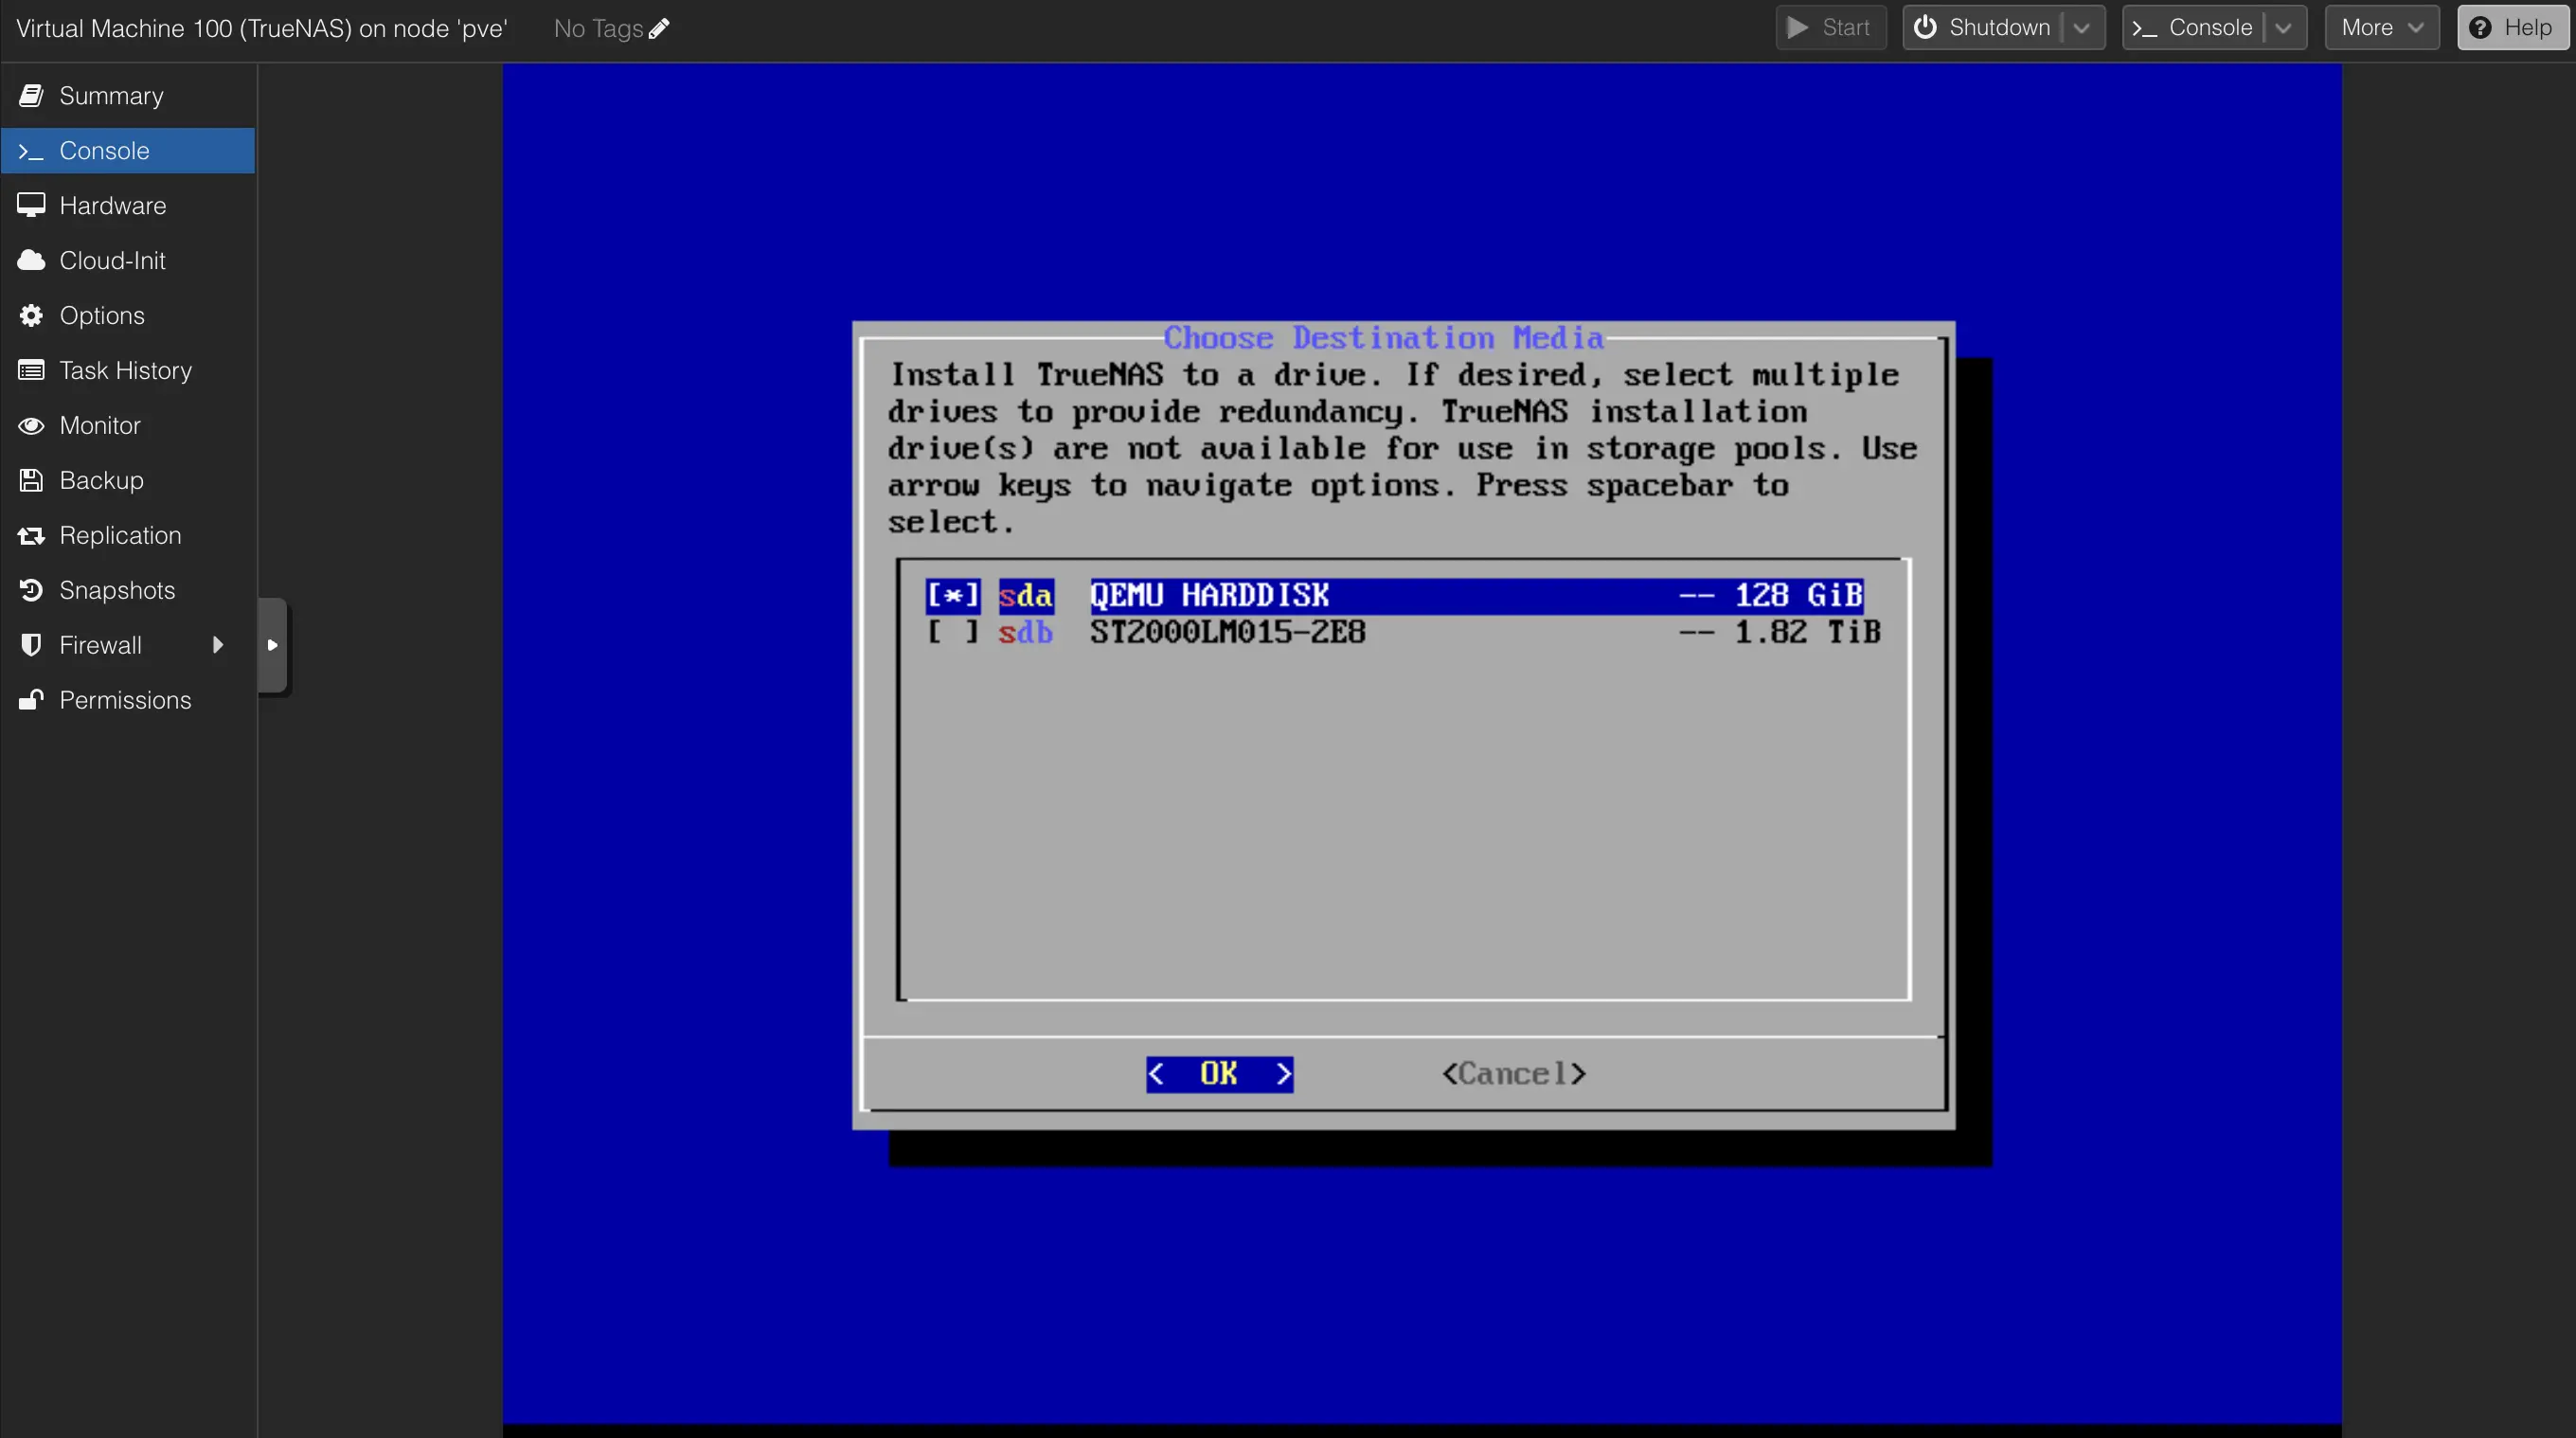Select the Console terminal icon in sidebar
Image resolution: width=2576 pixels, height=1438 pixels.
tap(31, 151)
